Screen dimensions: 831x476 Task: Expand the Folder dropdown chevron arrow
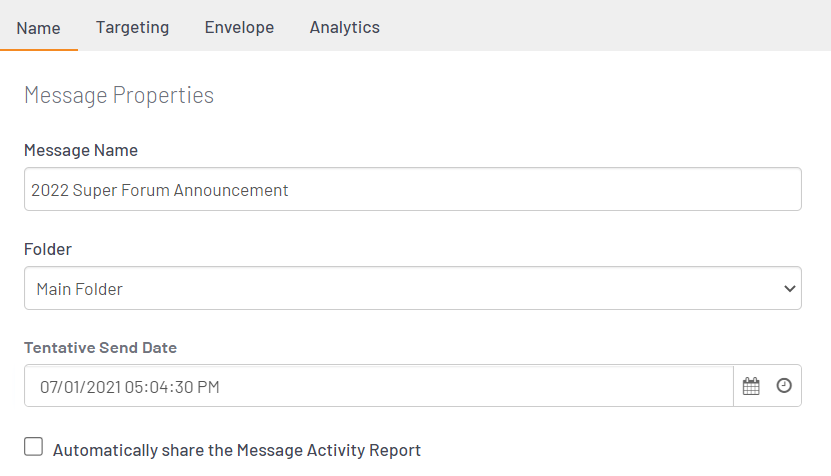pyautogui.click(x=790, y=289)
